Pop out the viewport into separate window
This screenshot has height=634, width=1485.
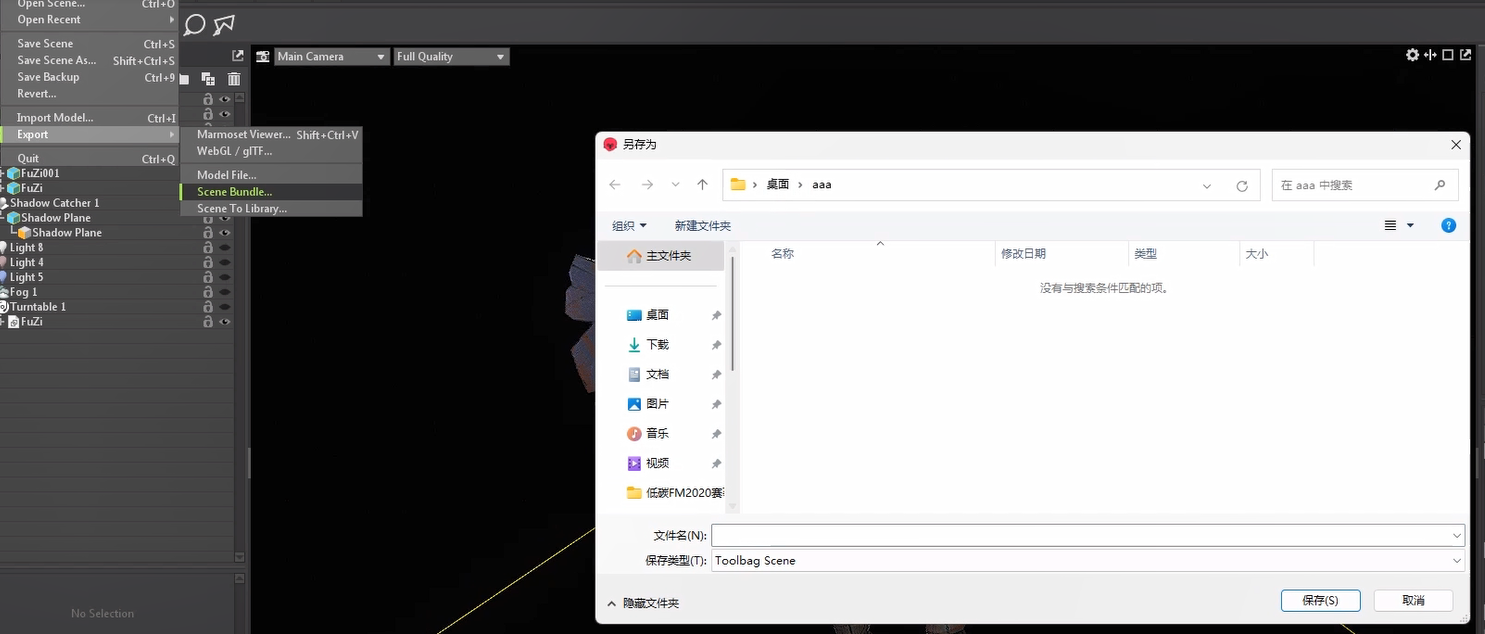[x=1466, y=55]
